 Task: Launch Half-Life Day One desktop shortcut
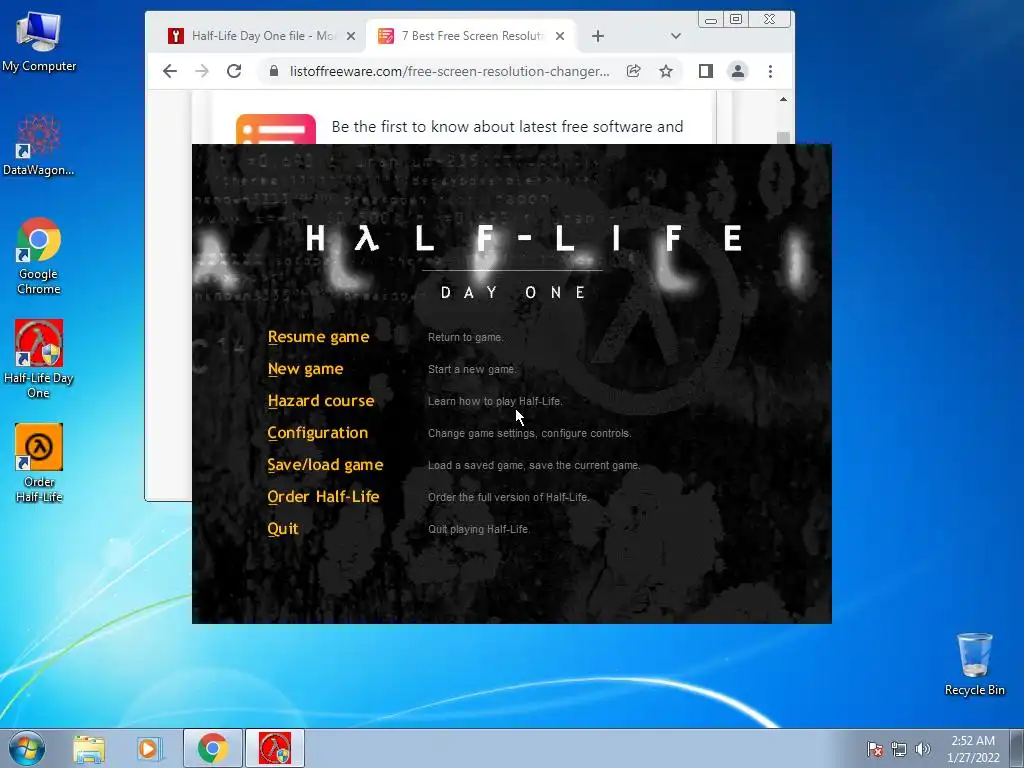pyautogui.click(x=39, y=359)
